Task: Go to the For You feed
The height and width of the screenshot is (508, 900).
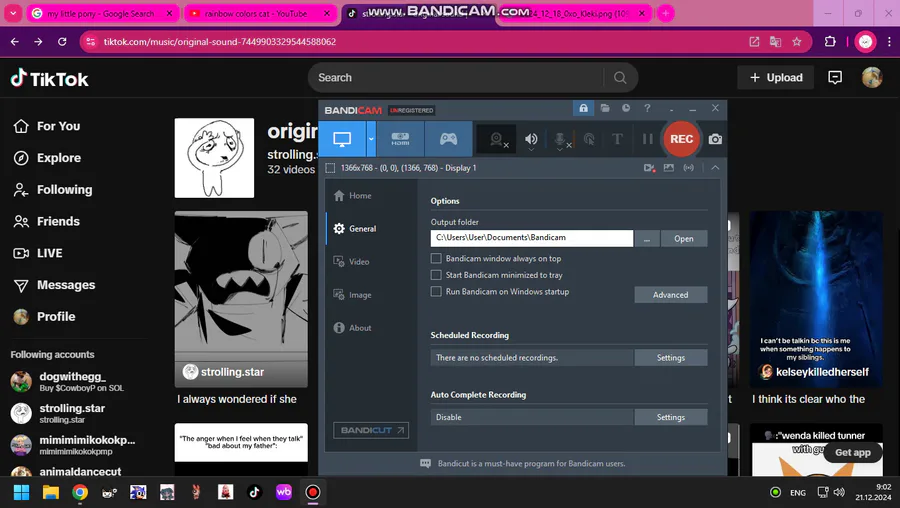Action: 47,126
